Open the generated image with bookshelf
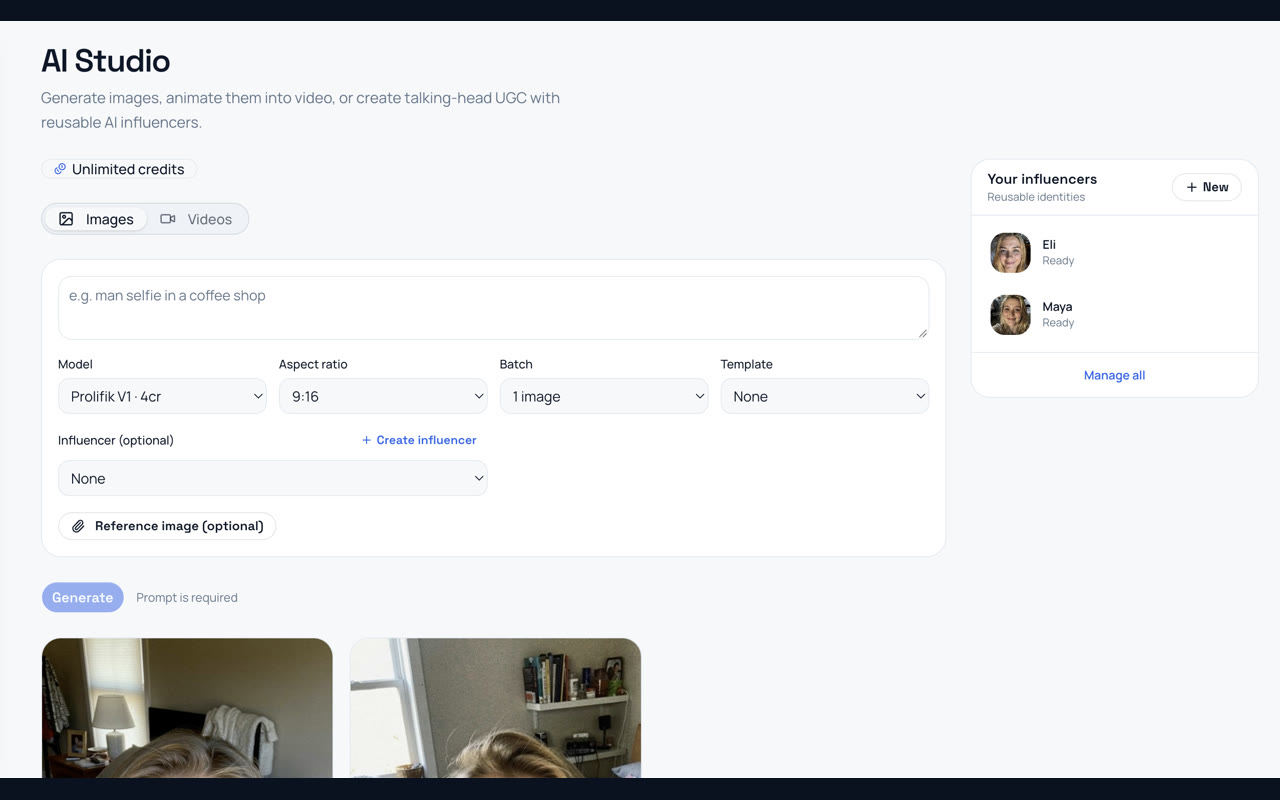 pyautogui.click(x=495, y=708)
